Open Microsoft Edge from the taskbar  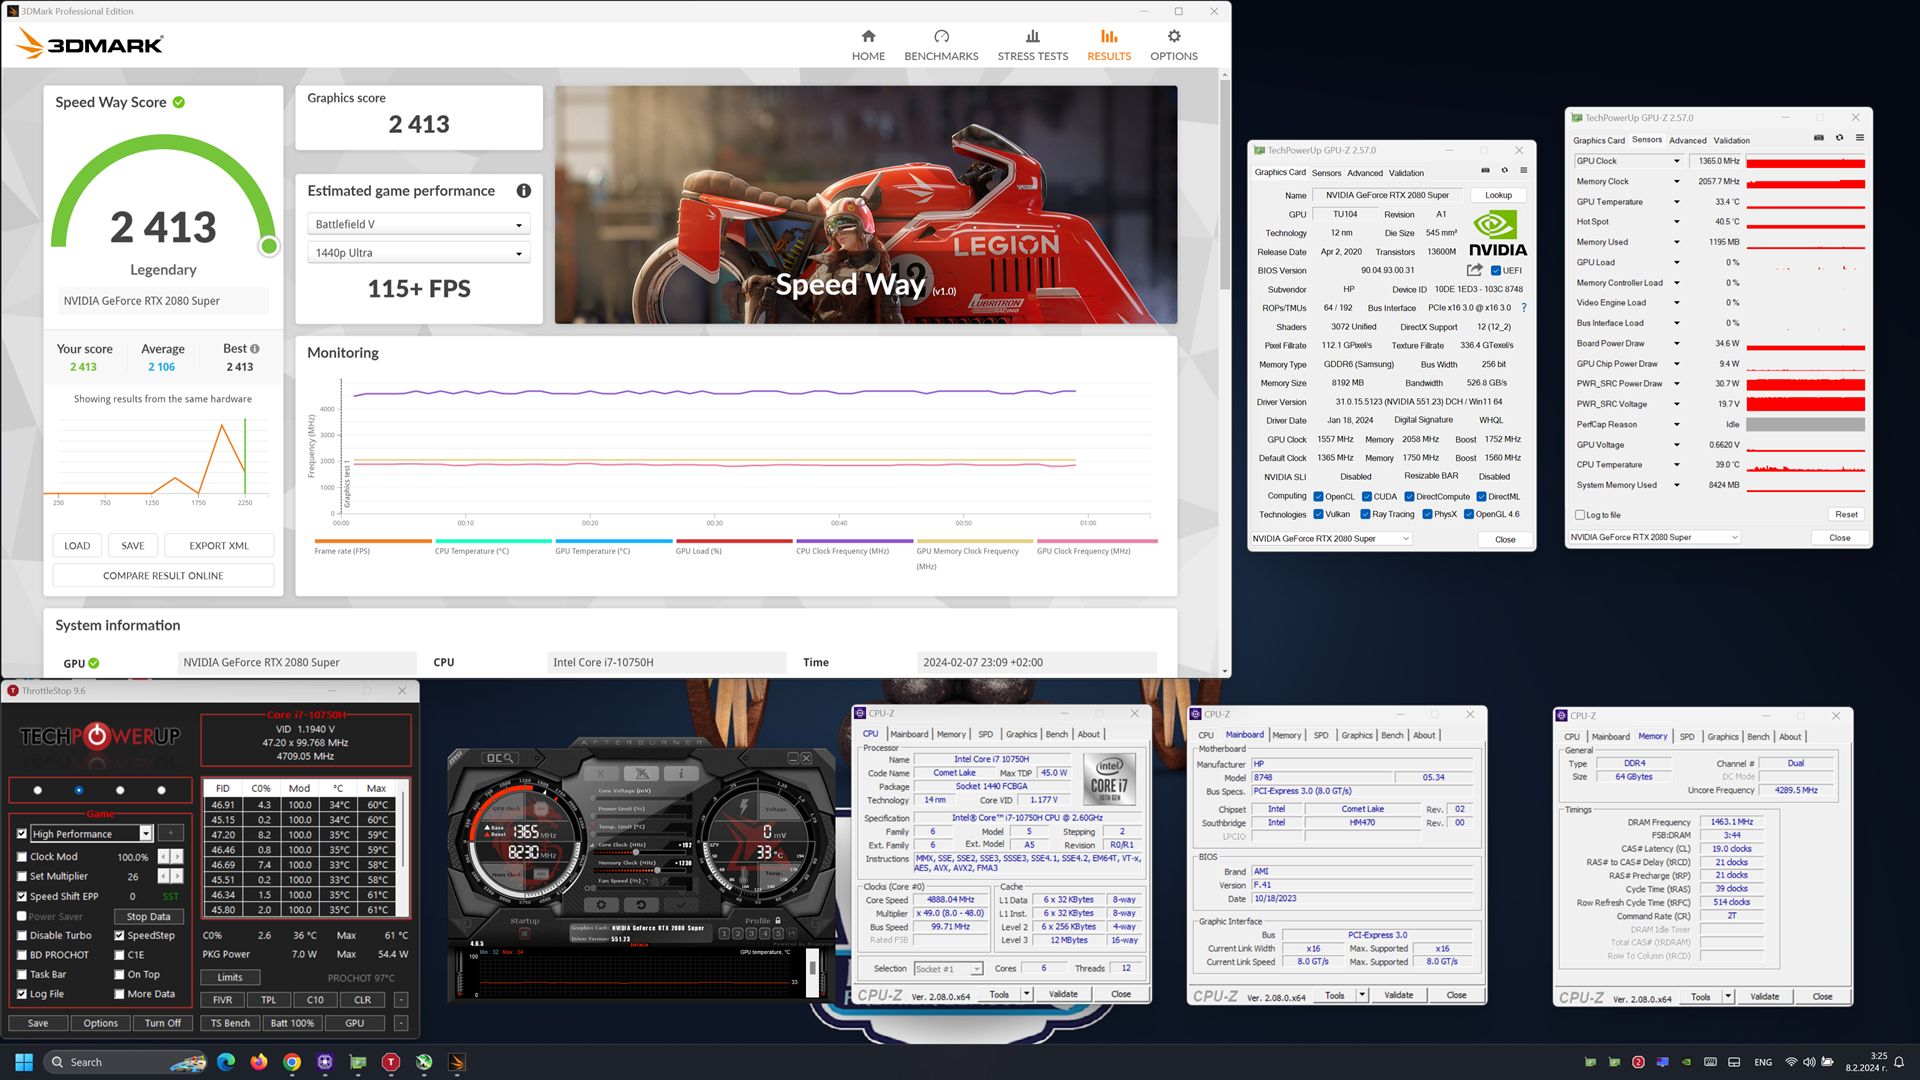(x=226, y=1062)
